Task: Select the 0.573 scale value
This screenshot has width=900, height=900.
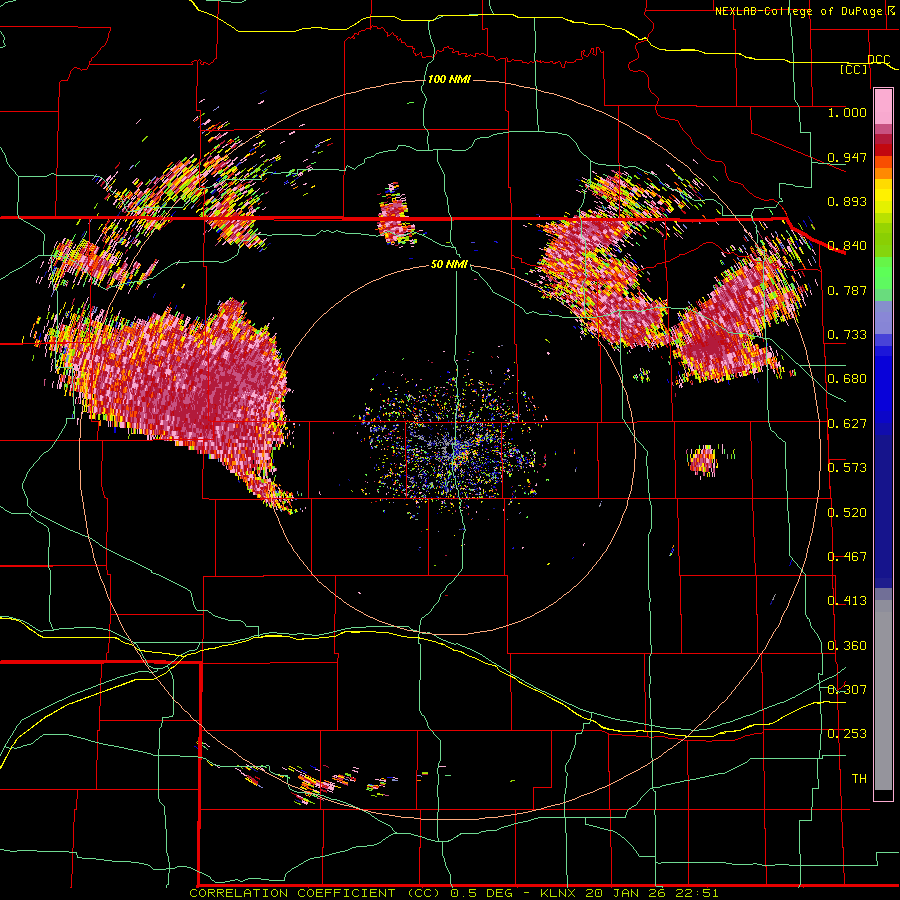Action: (847, 468)
